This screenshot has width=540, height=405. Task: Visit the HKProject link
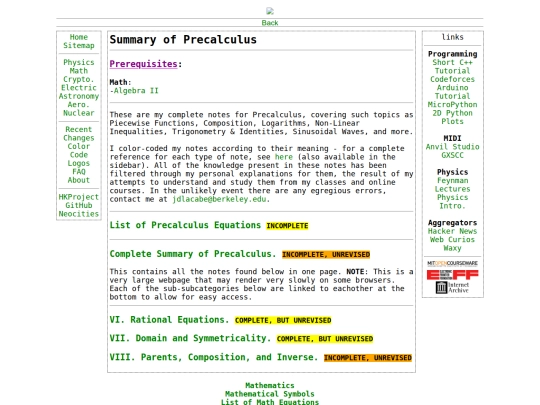[x=79, y=197]
